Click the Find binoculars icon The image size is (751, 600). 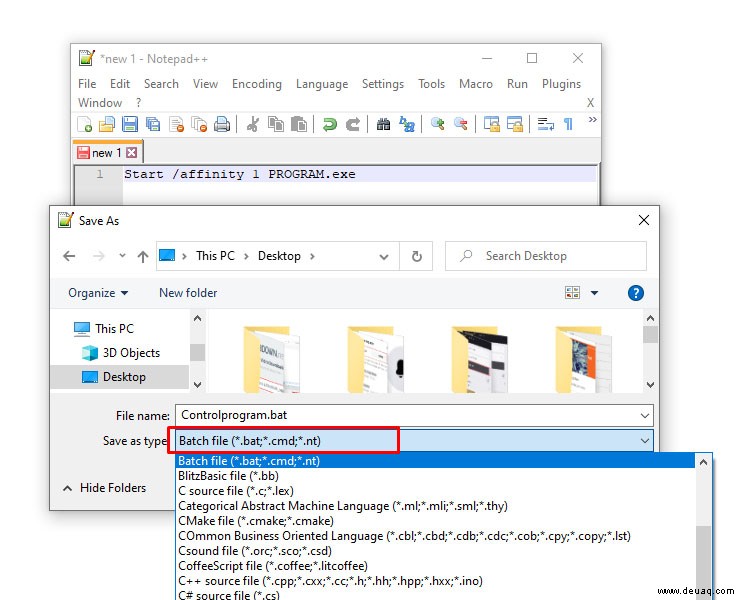click(x=383, y=125)
